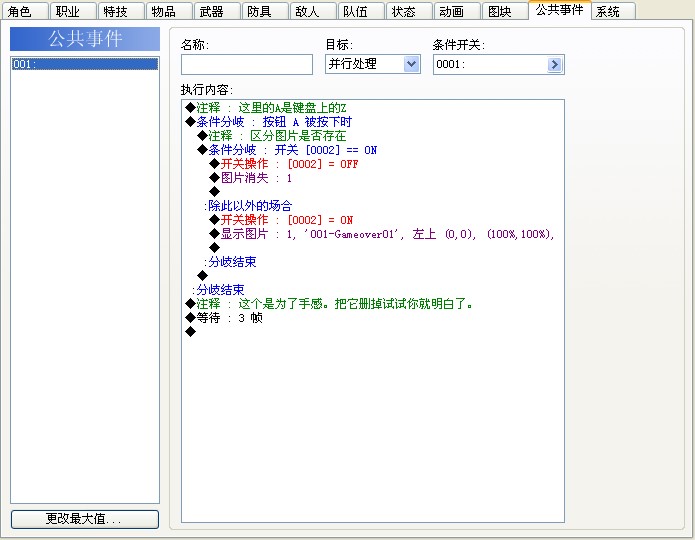Select the 显示图片 001-Gameover01 command

pyautogui.click(x=382, y=234)
